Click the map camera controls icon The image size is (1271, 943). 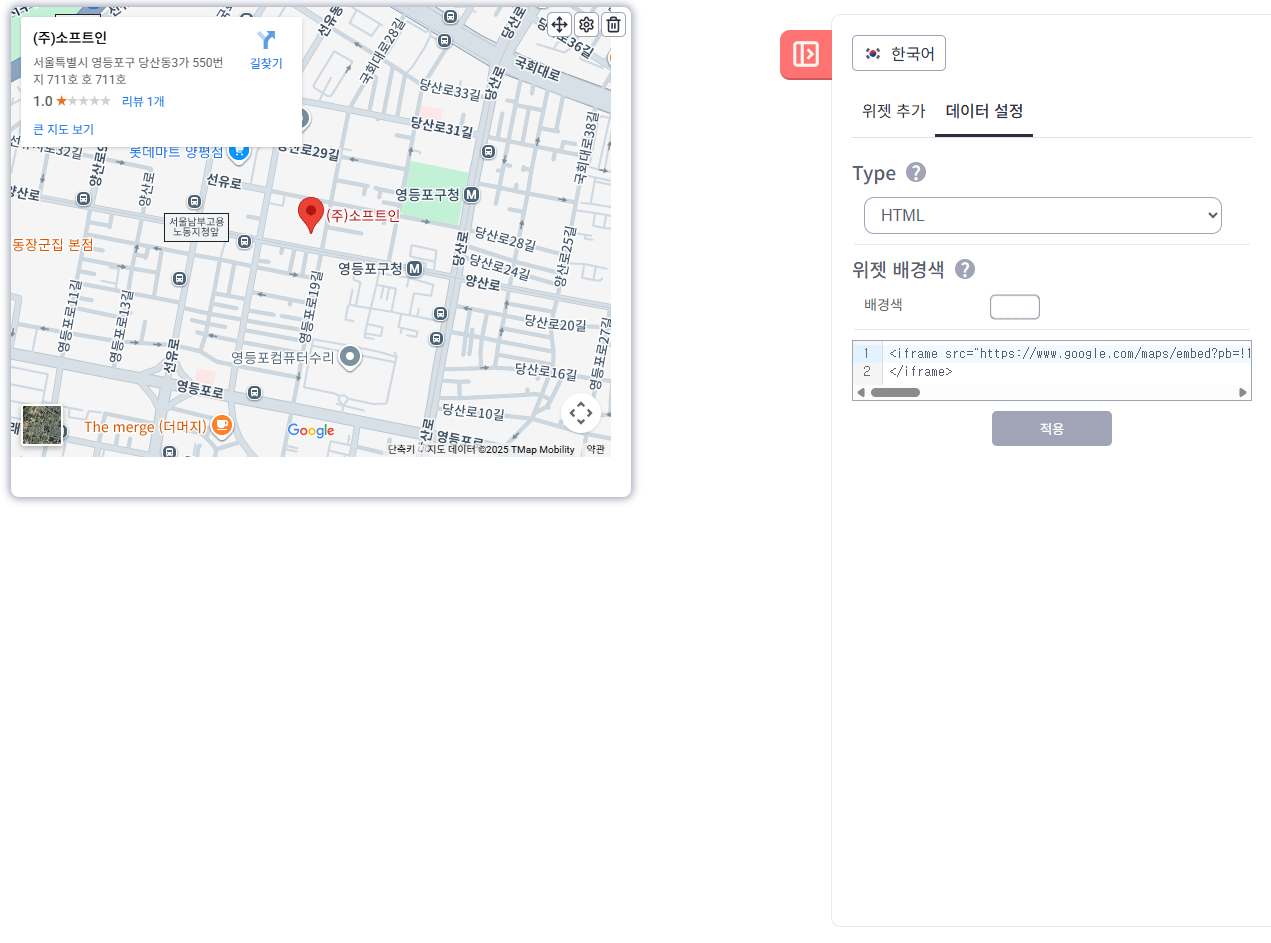tap(581, 413)
